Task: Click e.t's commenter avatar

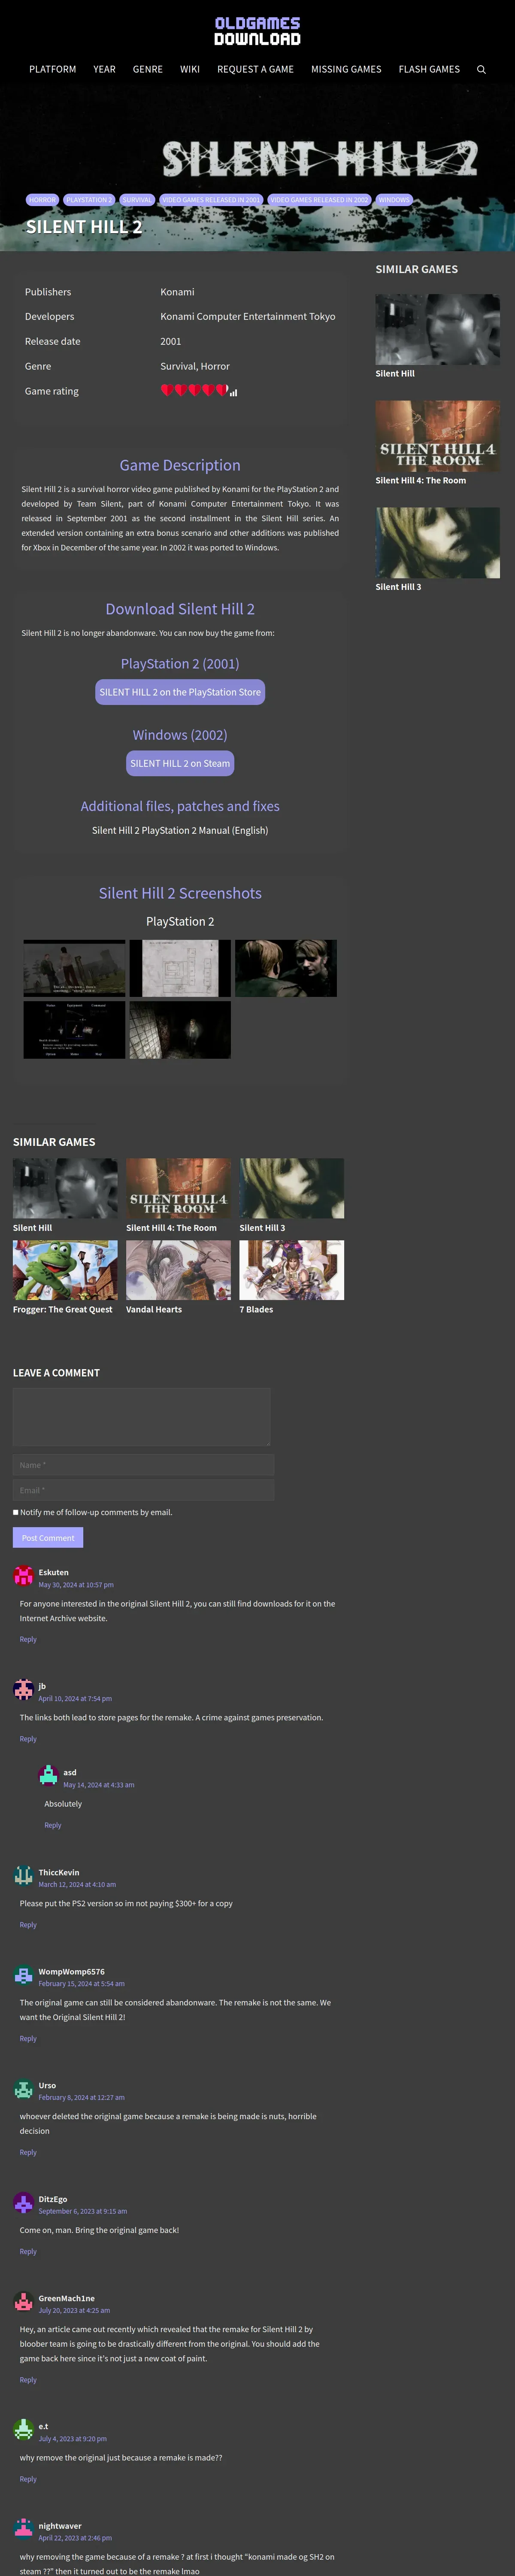Action: (x=24, y=2431)
